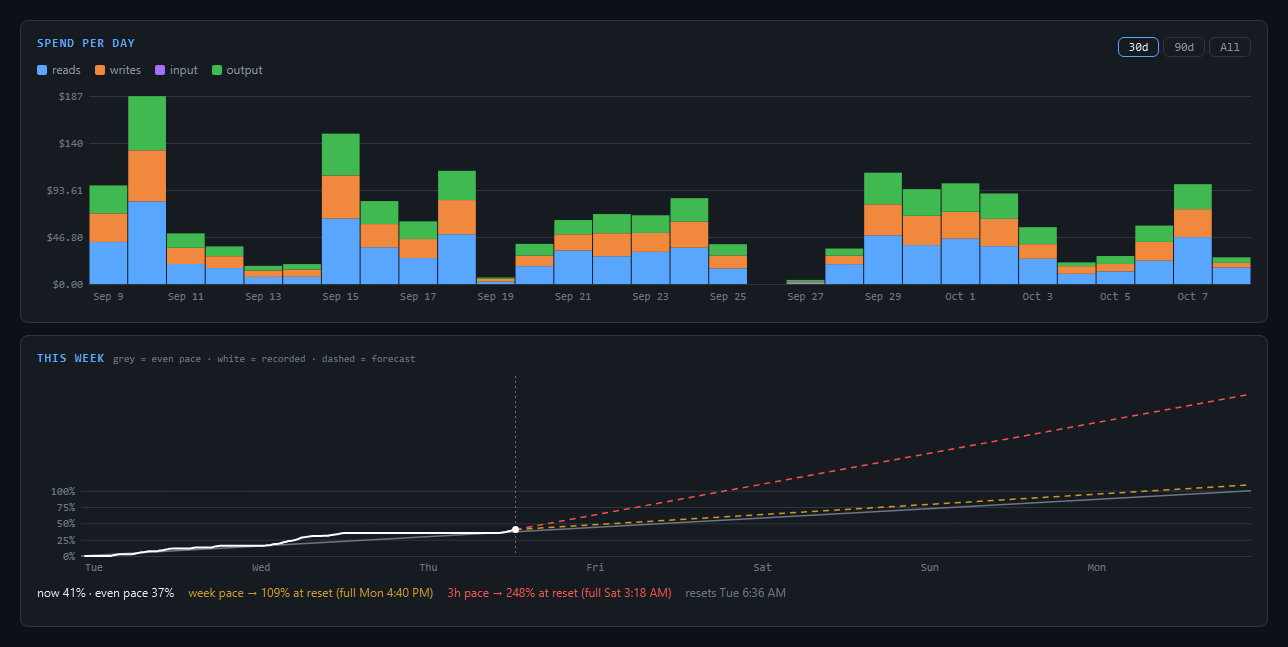Image resolution: width=1288 pixels, height=647 pixels.
Task: Click the 75% axis label
Action: [x=66, y=507]
